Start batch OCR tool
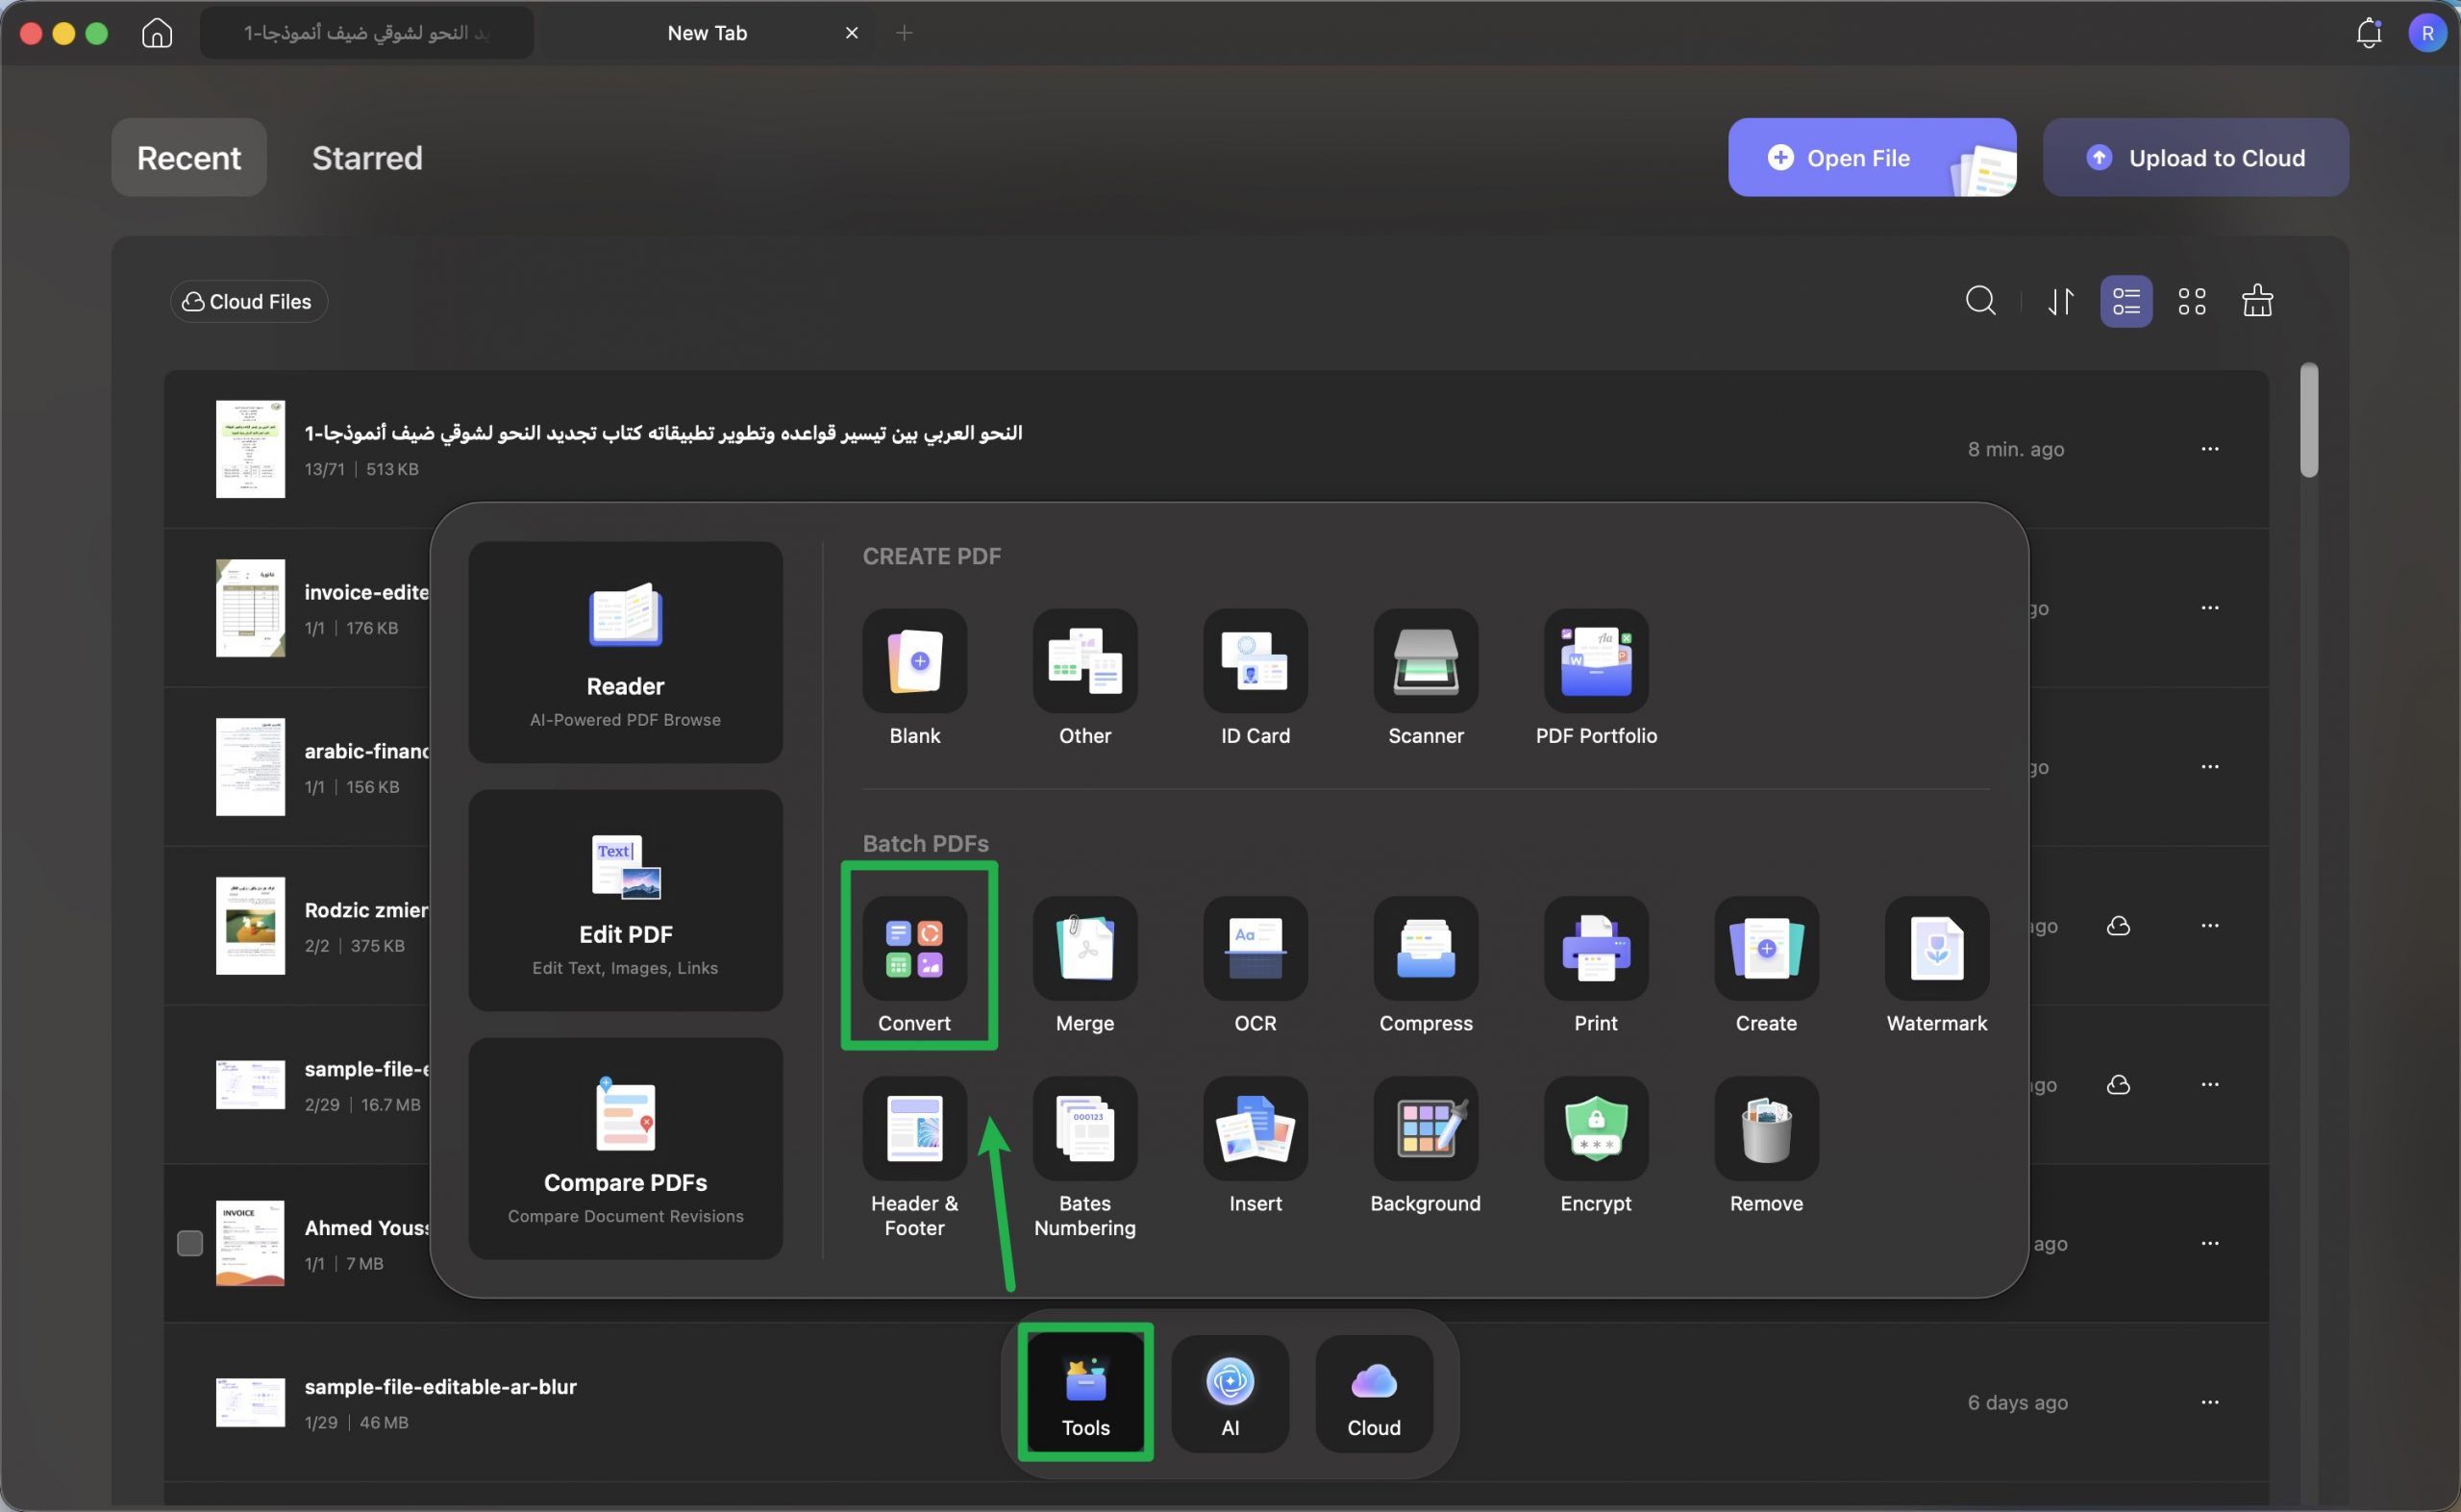 click(x=1255, y=965)
